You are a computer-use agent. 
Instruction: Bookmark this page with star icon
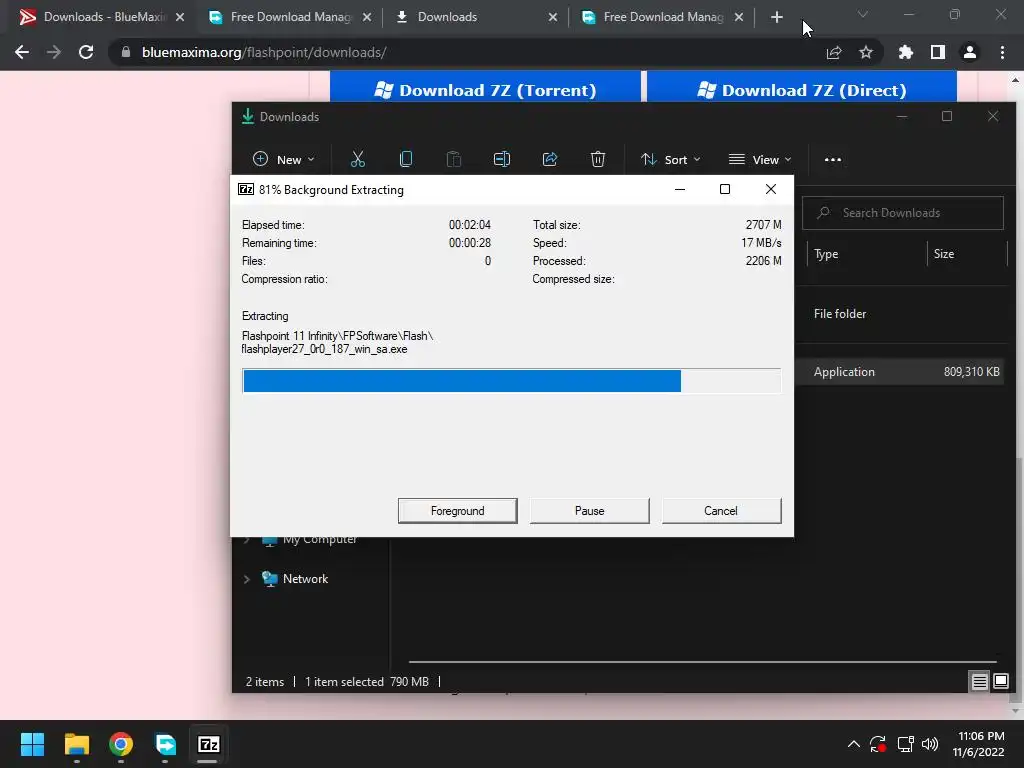[x=866, y=52]
